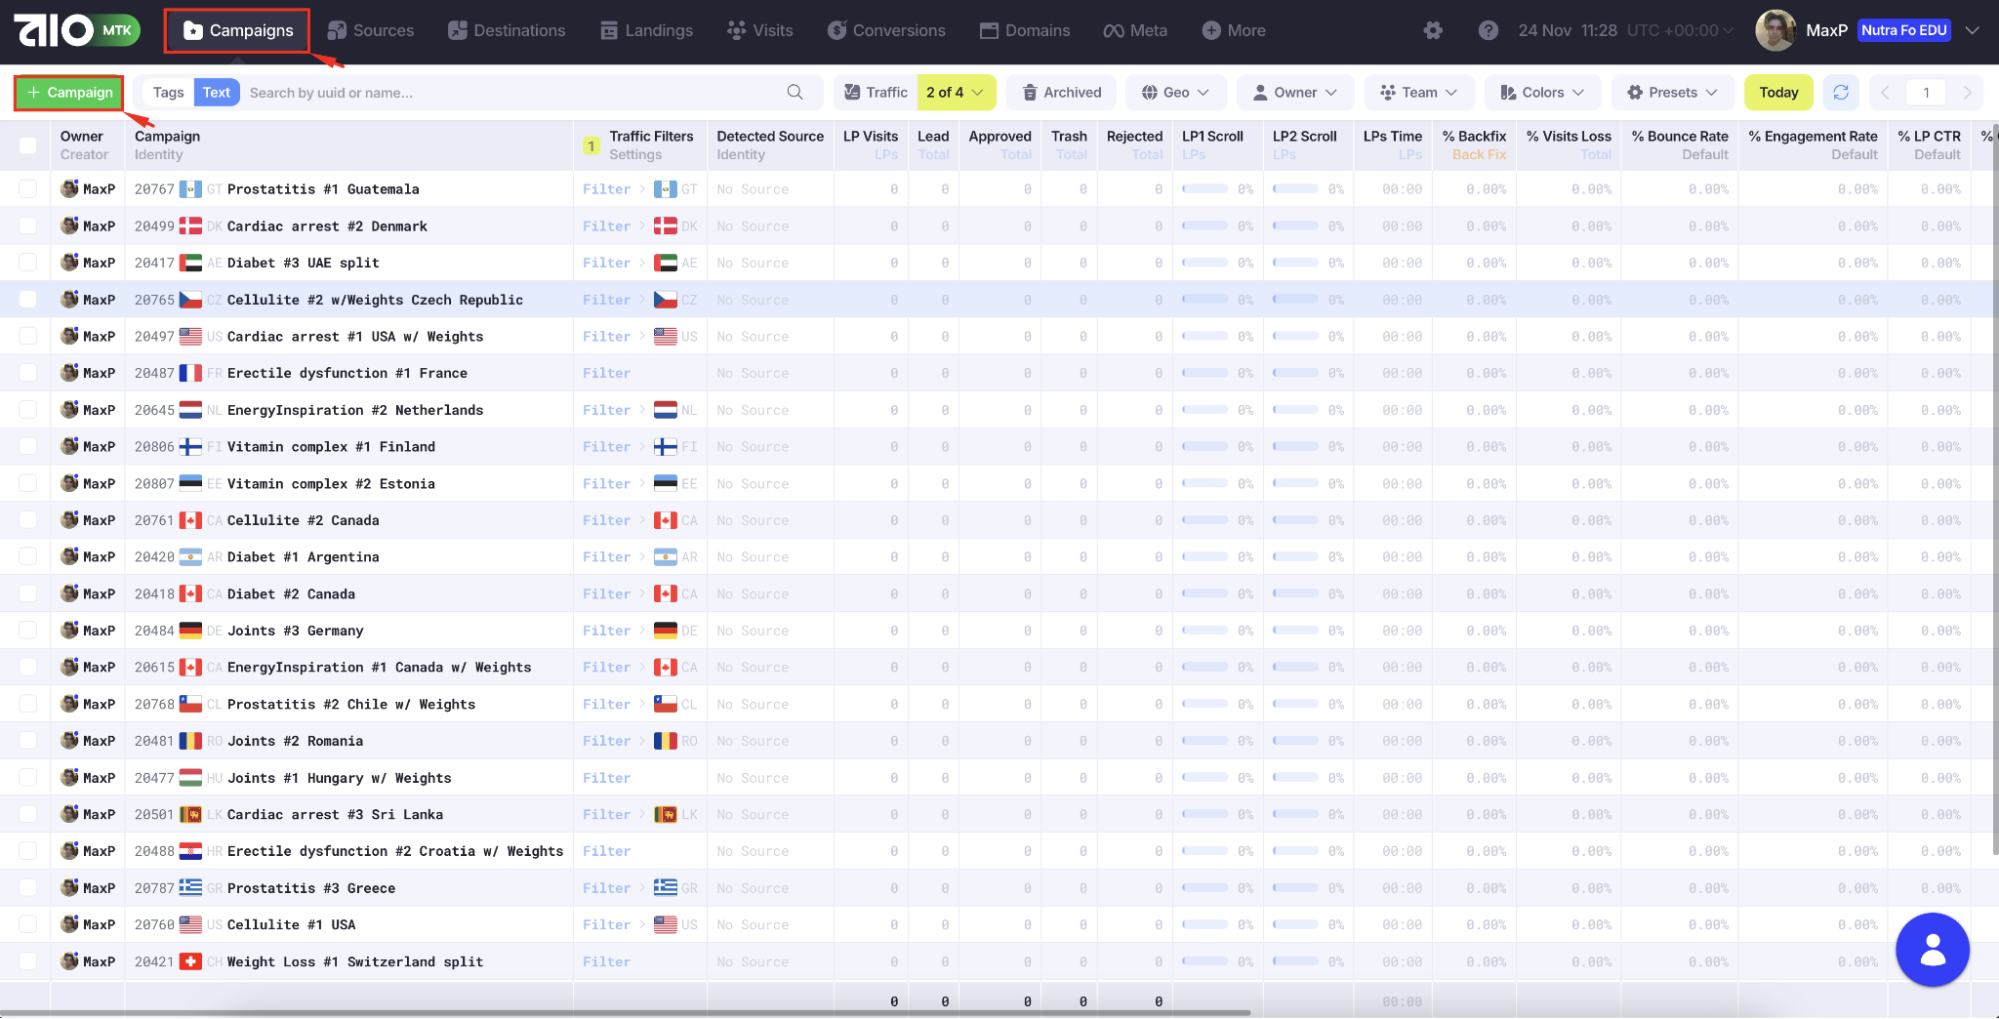
Task: Open the Colors filter
Action: 1542,93
